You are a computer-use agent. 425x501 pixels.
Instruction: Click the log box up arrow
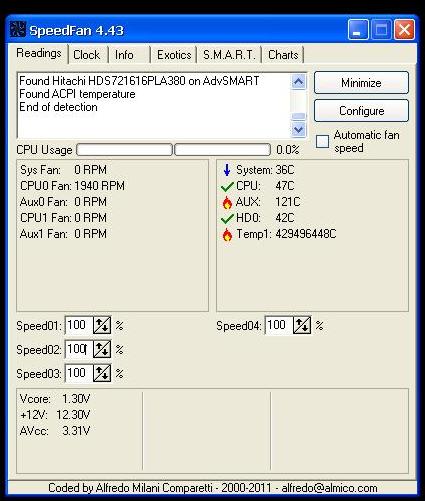pos(298,81)
